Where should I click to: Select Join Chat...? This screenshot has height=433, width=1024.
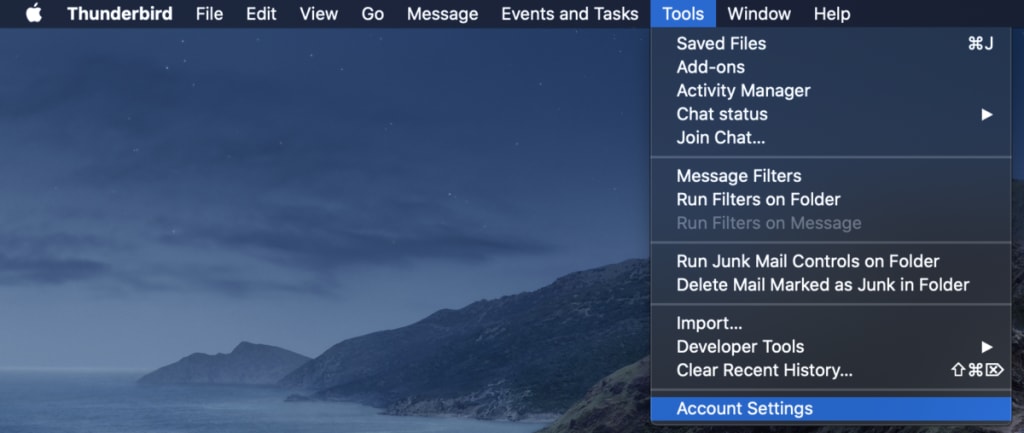click(x=831, y=138)
